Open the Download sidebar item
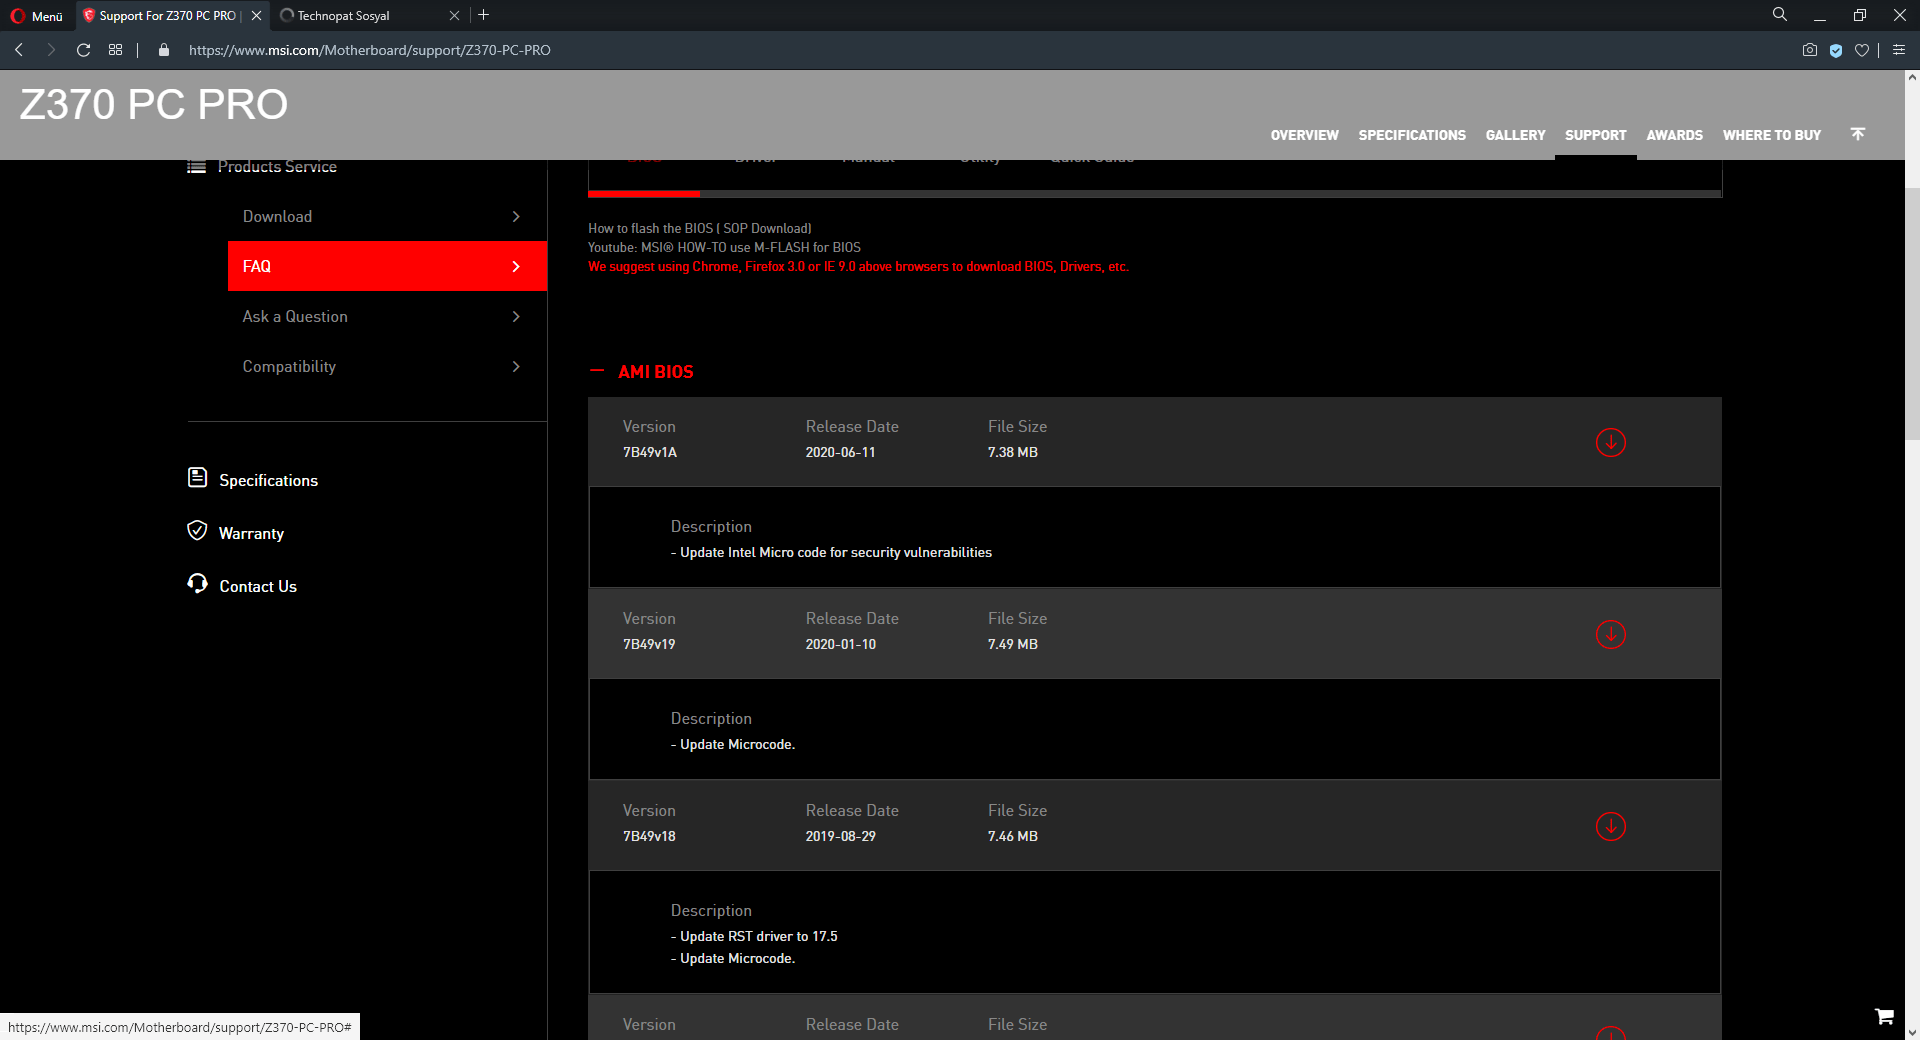1920x1040 pixels. pos(387,216)
